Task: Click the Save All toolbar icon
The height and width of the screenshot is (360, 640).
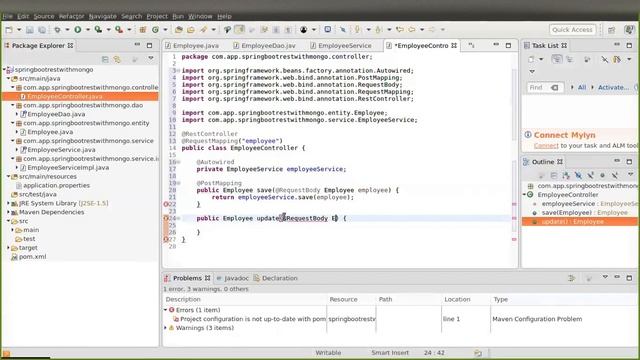Action: coord(42,29)
